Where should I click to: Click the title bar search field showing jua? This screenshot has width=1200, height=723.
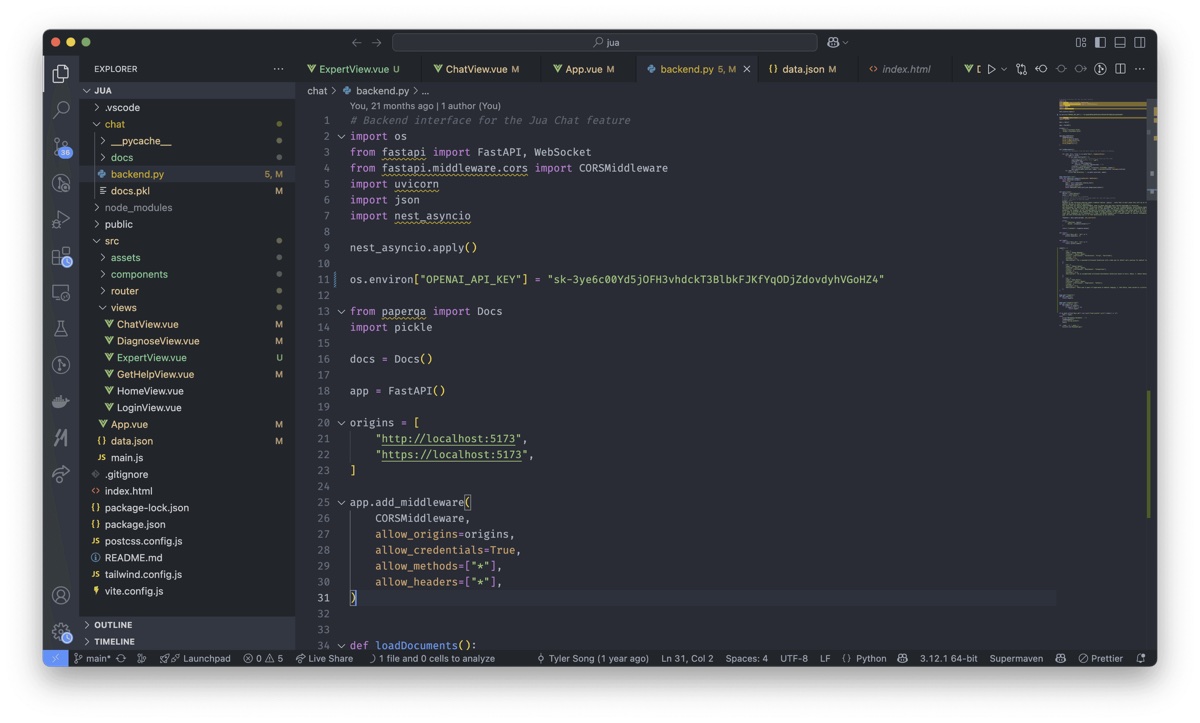(605, 42)
